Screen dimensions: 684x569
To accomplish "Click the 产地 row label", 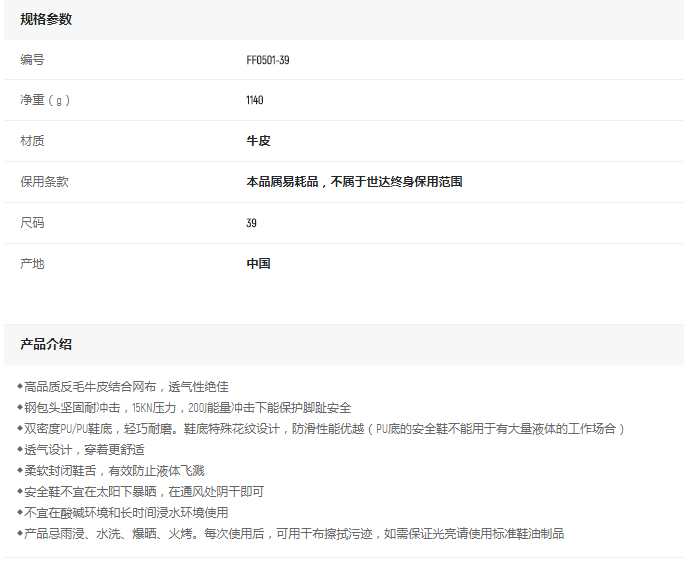I will pos(32,264).
